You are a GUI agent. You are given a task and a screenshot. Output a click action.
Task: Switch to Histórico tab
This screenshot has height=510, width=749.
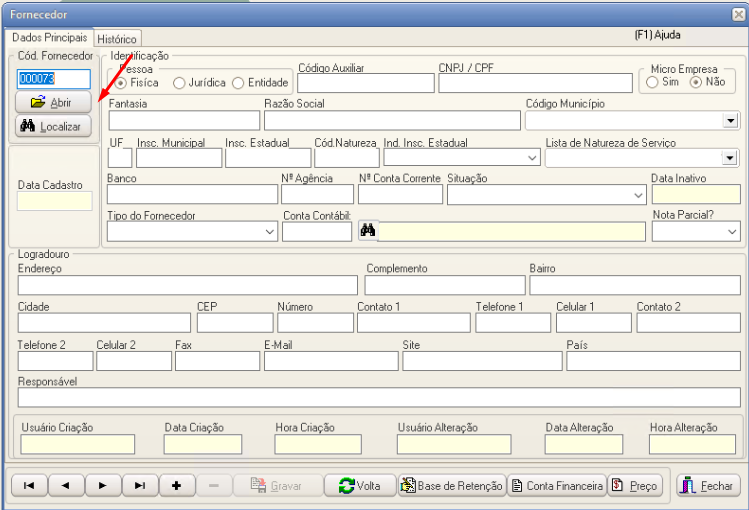coord(117,38)
